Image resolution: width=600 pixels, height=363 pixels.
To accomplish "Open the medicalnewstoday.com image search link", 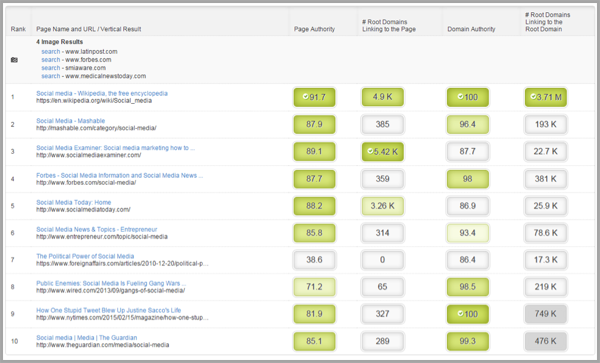I will pos(51,76).
